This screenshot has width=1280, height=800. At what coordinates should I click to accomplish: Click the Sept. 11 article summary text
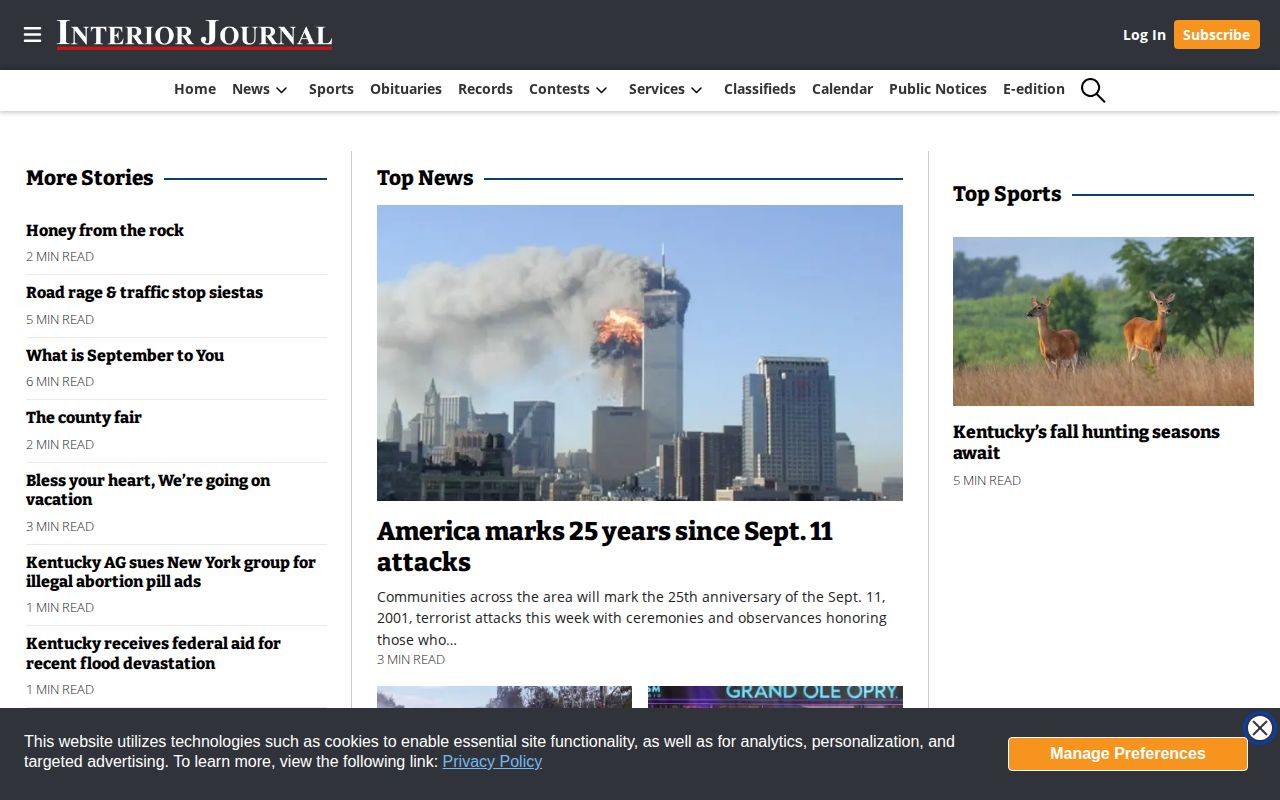[x=632, y=618]
